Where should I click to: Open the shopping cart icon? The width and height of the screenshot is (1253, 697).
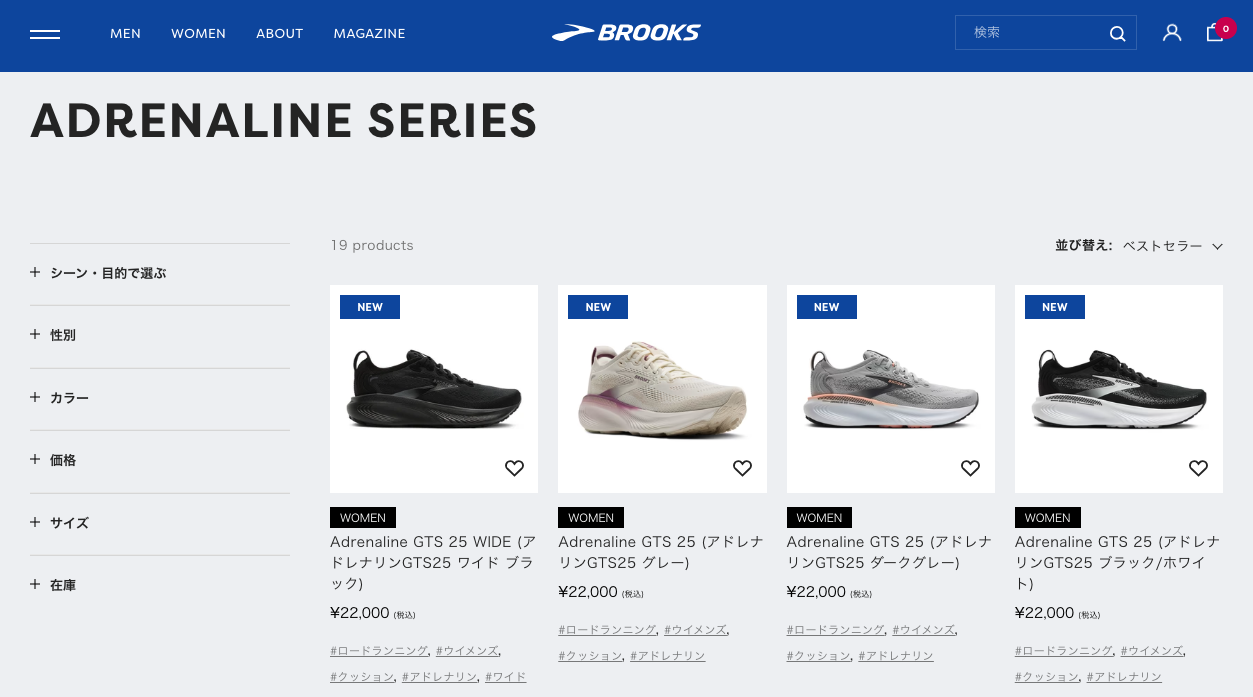[x=1215, y=33]
